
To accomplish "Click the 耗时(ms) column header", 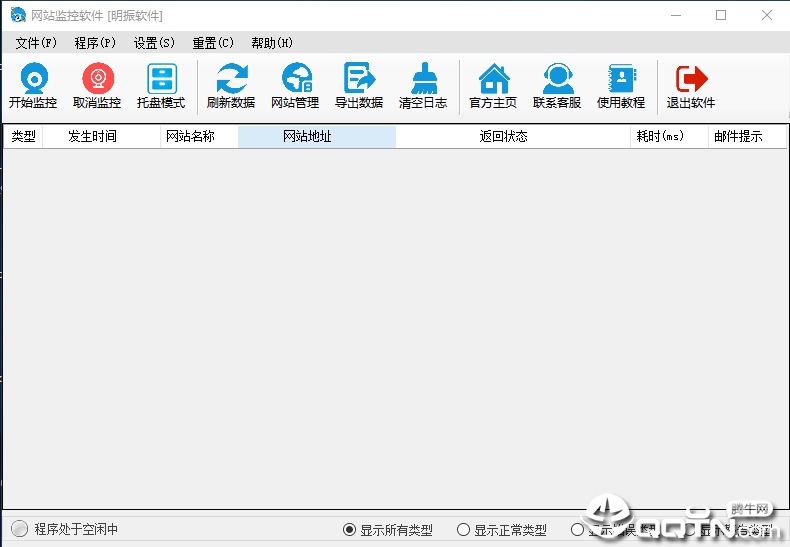I will pyautogui.click(x=669, y=136).
